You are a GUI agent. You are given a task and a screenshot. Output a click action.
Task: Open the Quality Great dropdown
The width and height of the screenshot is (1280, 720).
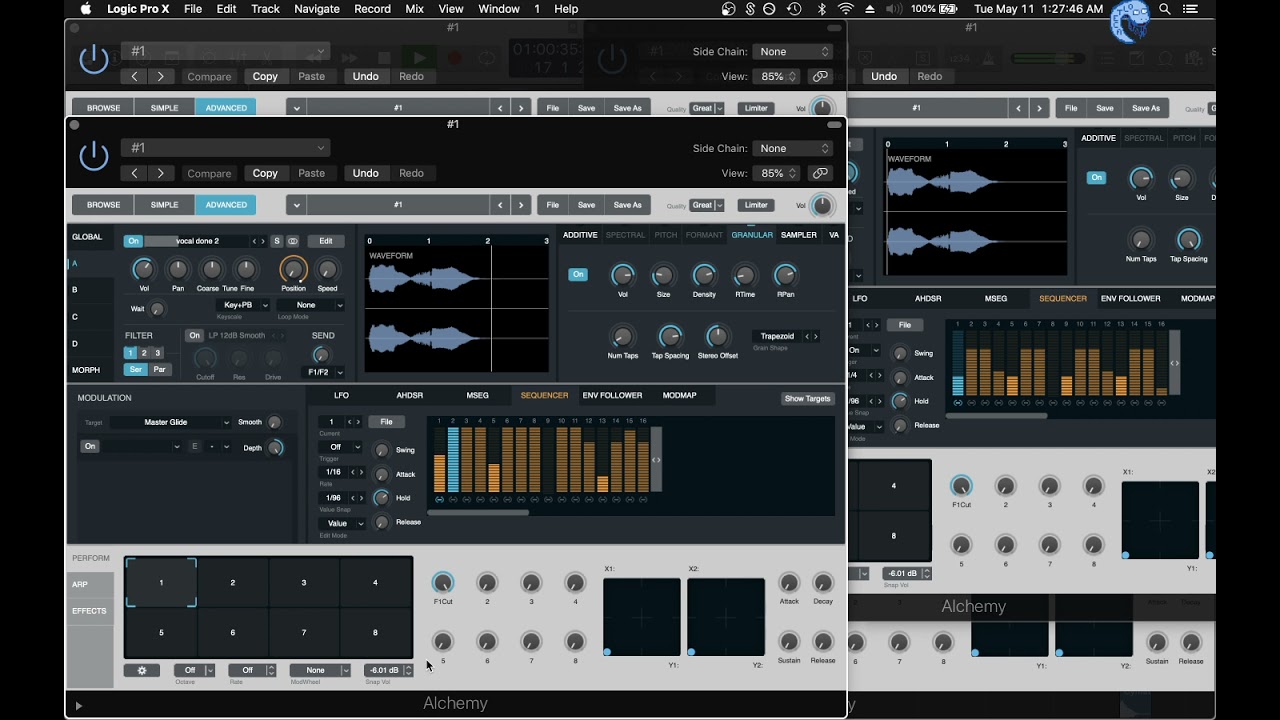707,205
